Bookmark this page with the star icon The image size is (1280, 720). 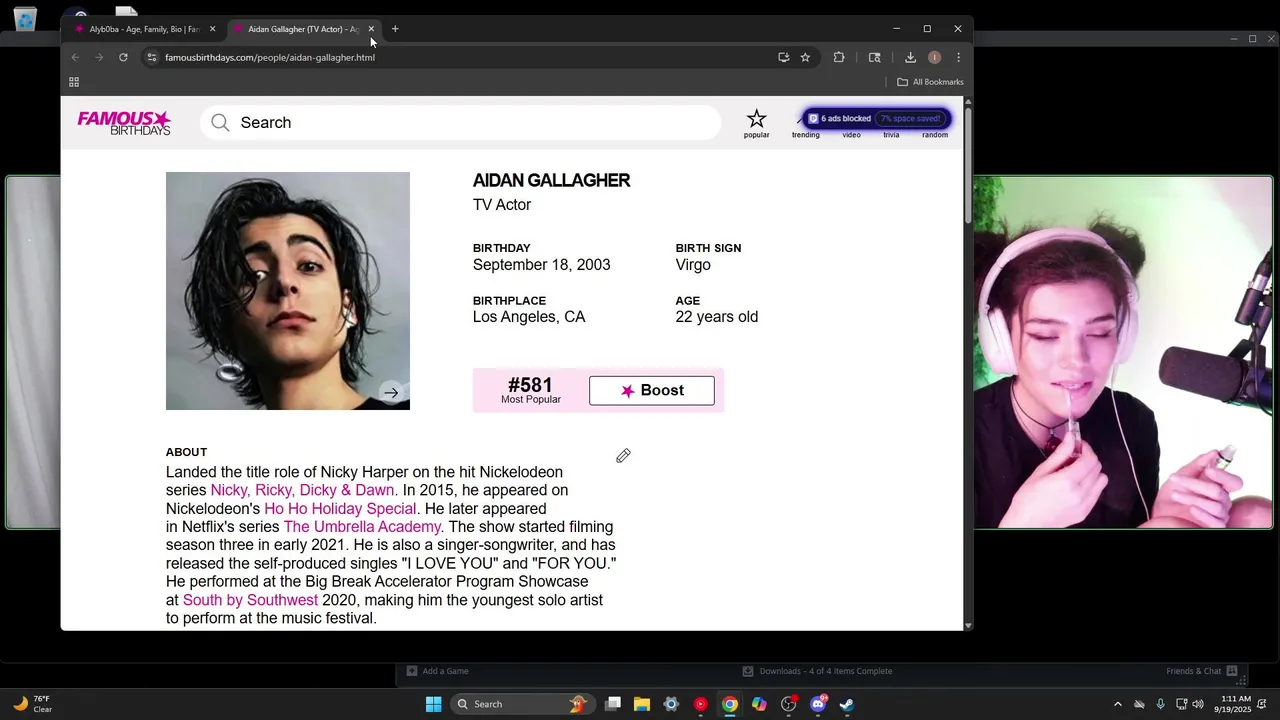click(x=805, y=57)
